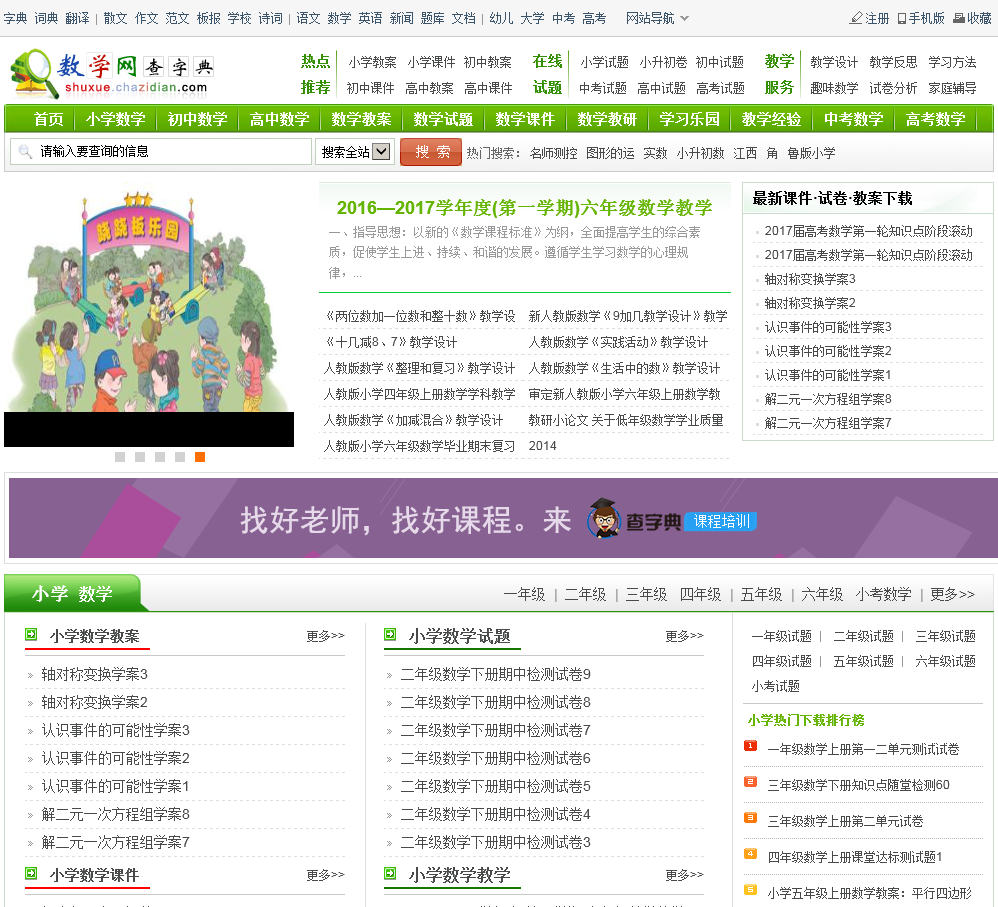Click the rank 2 badge in download ranking

(750, 782)
